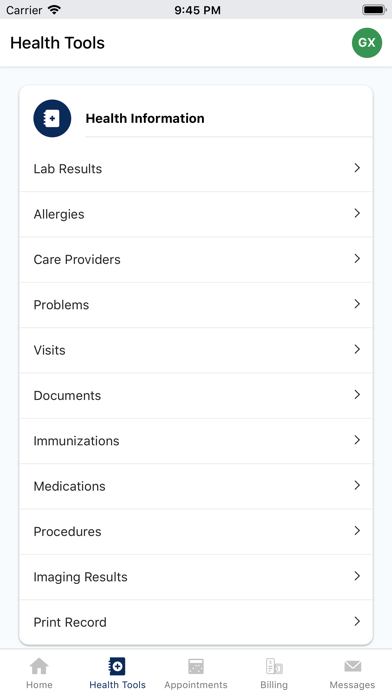Open the Visits list item
The image size is (392, 696).
pyautogui.click(x=196, y=350)
